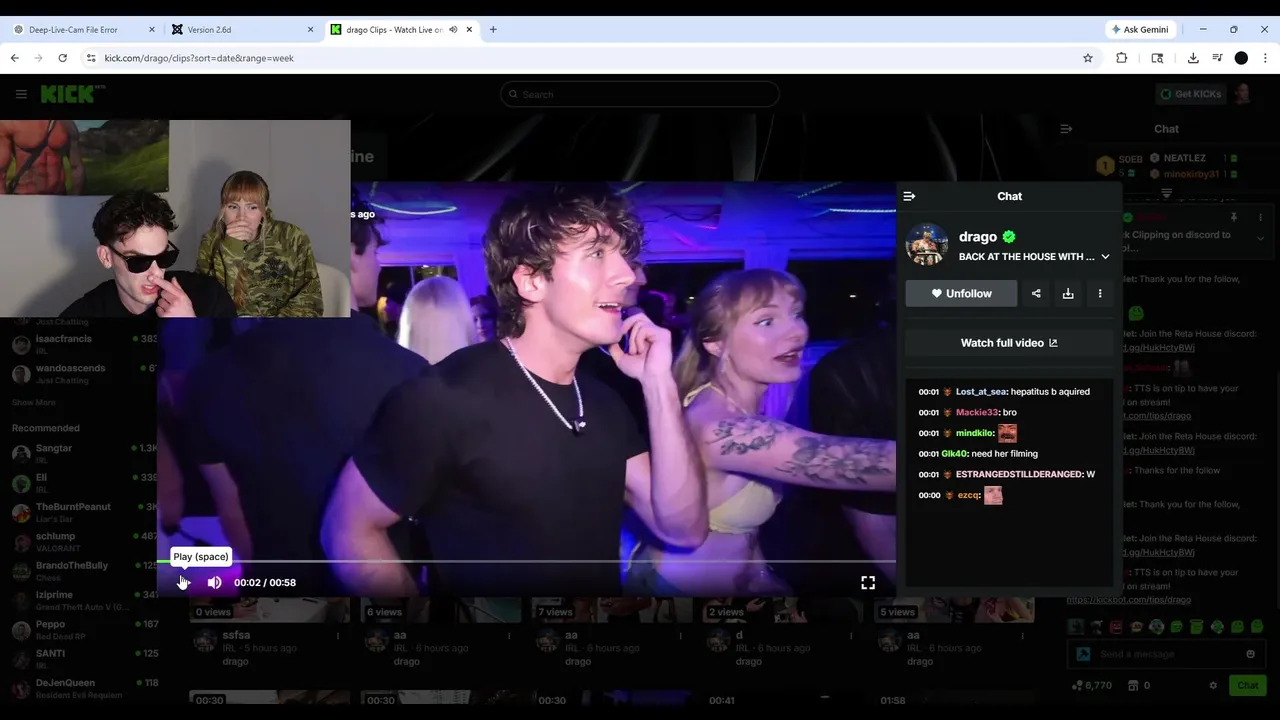This screenshot has height=720, width=1280.
Task: Open mindkilo's username in clip chat
Action: 975,433
